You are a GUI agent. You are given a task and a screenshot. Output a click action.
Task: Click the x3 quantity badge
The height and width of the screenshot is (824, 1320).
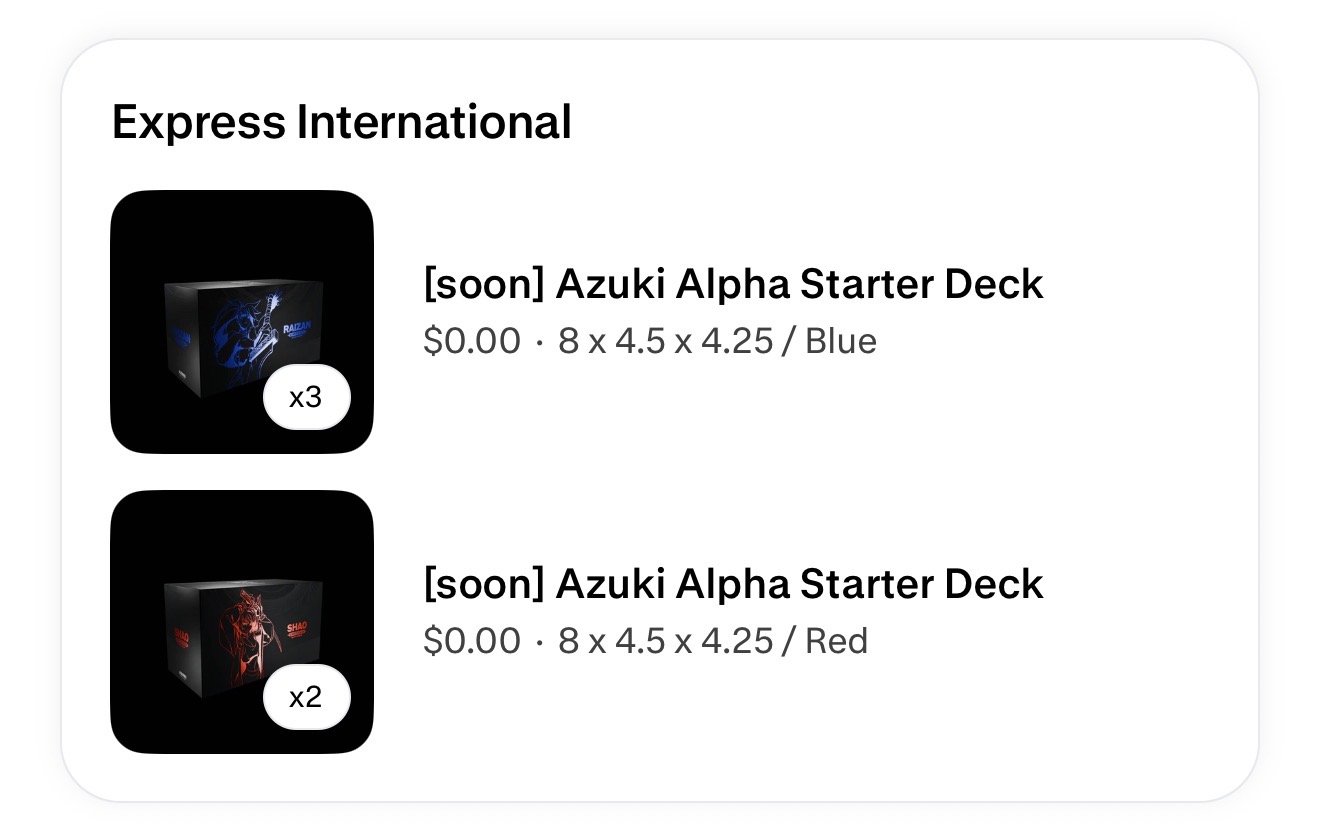click(x=306, y=398)
